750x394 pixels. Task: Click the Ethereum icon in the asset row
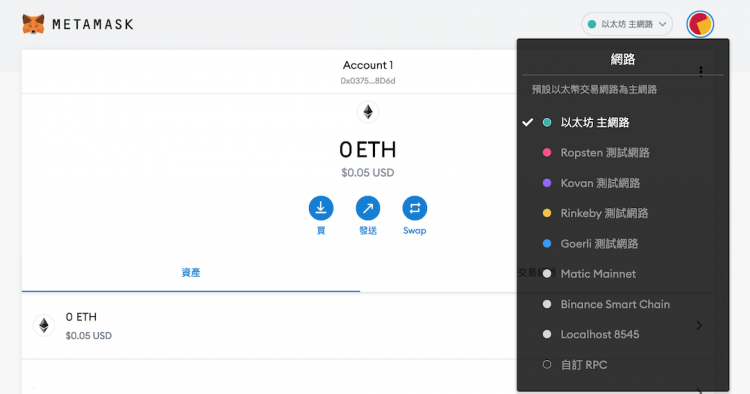[44, 326]
